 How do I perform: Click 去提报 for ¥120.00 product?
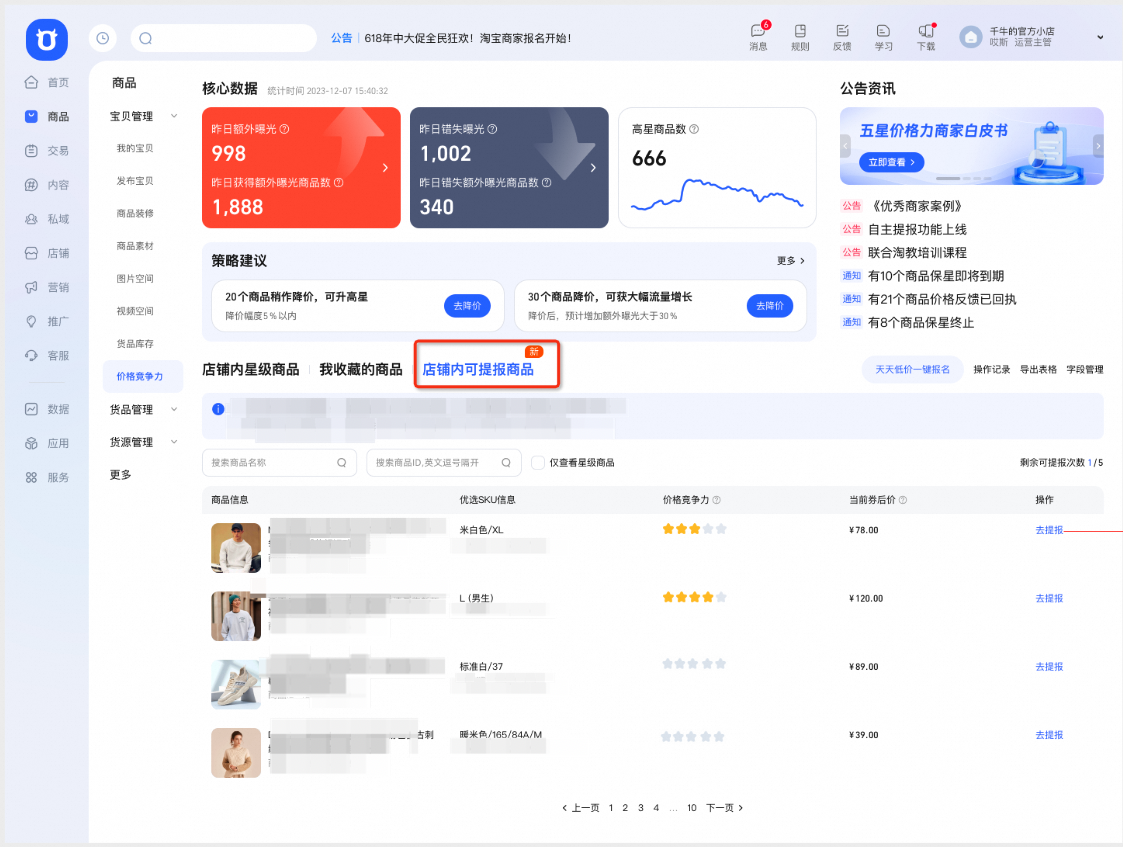(x=1049, y=599)
